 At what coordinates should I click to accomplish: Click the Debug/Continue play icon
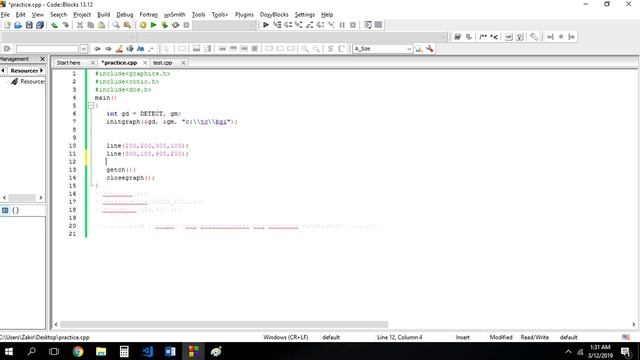click(266, 25)
